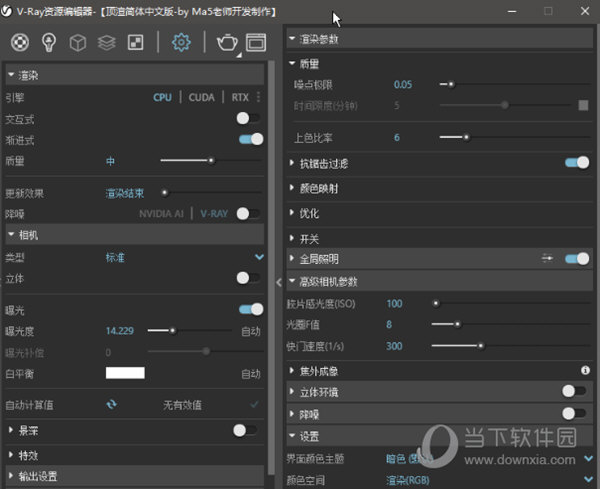
Task: Click the time limit lock square
Action: pyautogui.click(x=583, y=105)
